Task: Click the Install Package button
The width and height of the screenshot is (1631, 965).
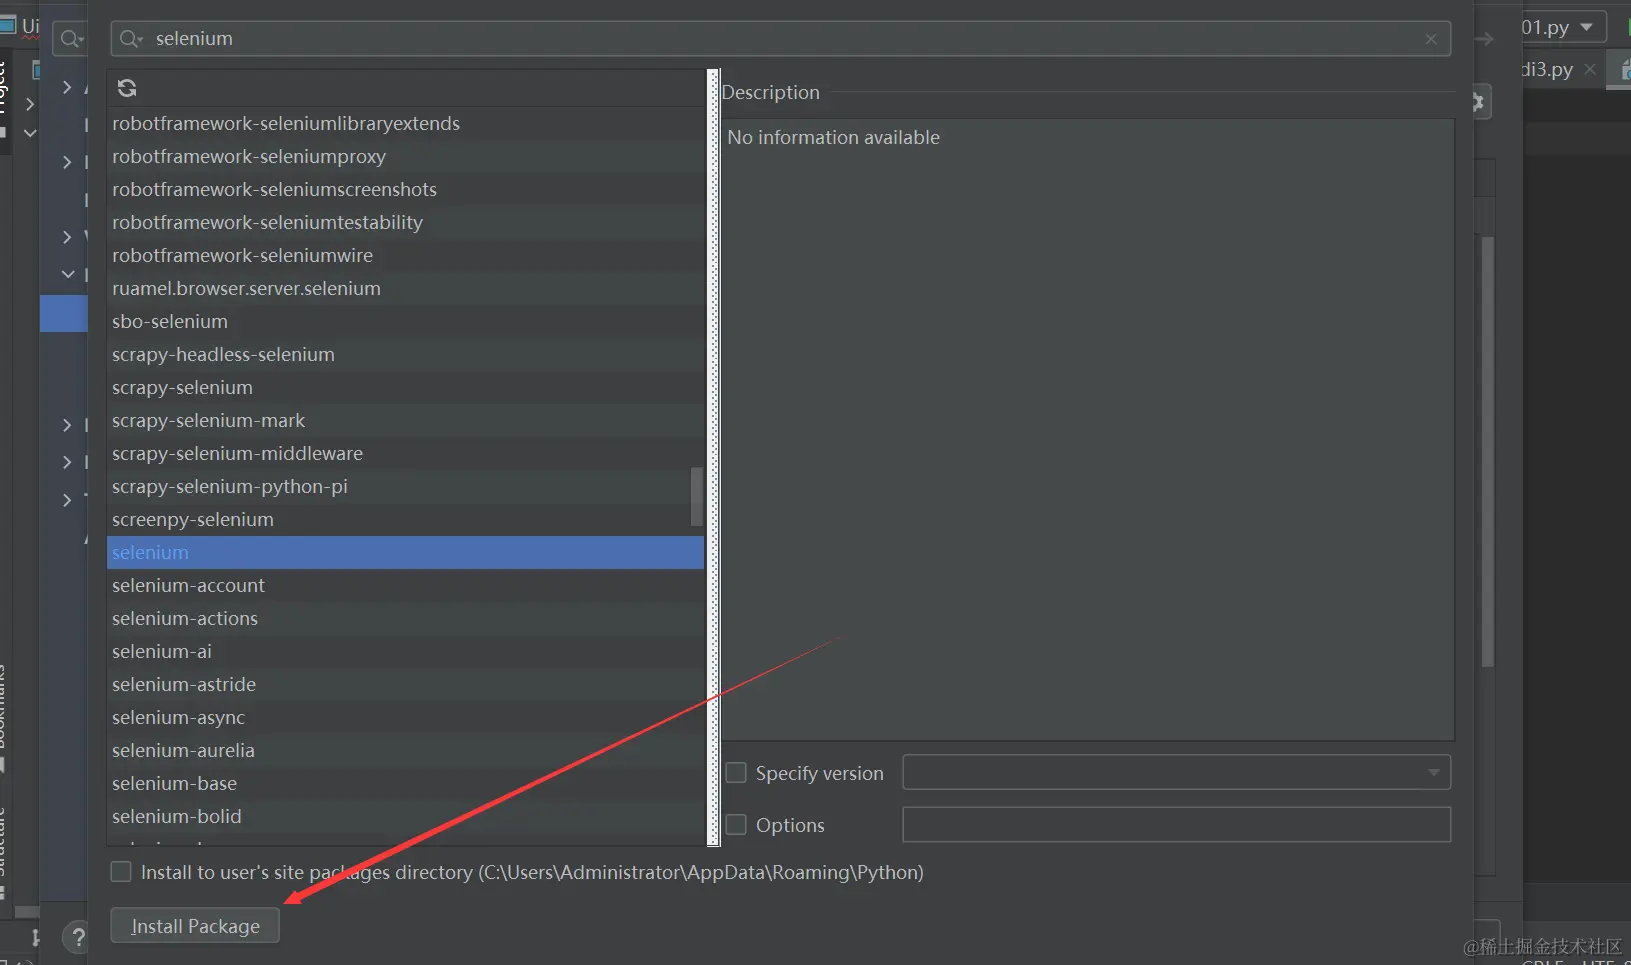Action: click(x=195, y=926)
